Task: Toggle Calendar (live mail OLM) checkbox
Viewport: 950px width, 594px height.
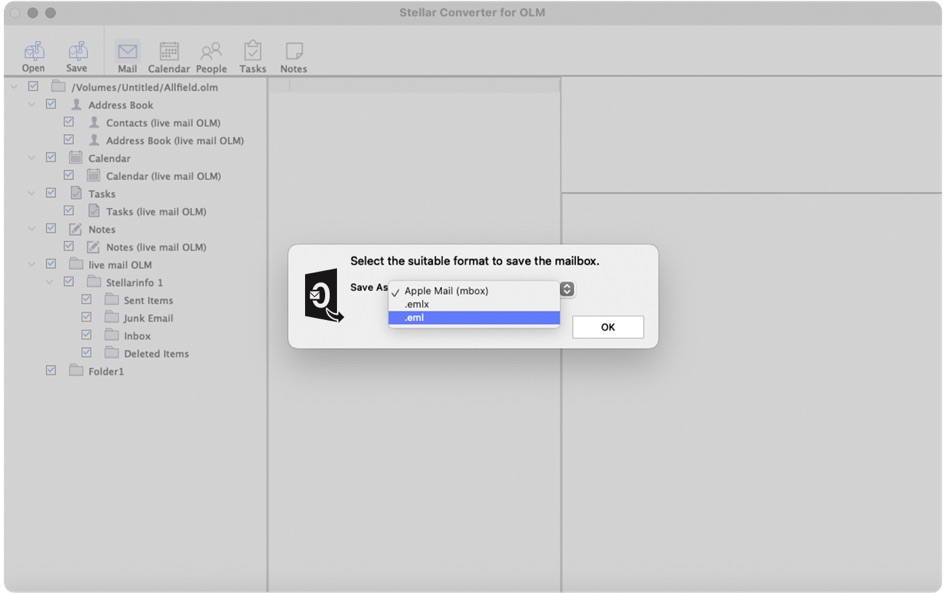Action: point(68,175)
